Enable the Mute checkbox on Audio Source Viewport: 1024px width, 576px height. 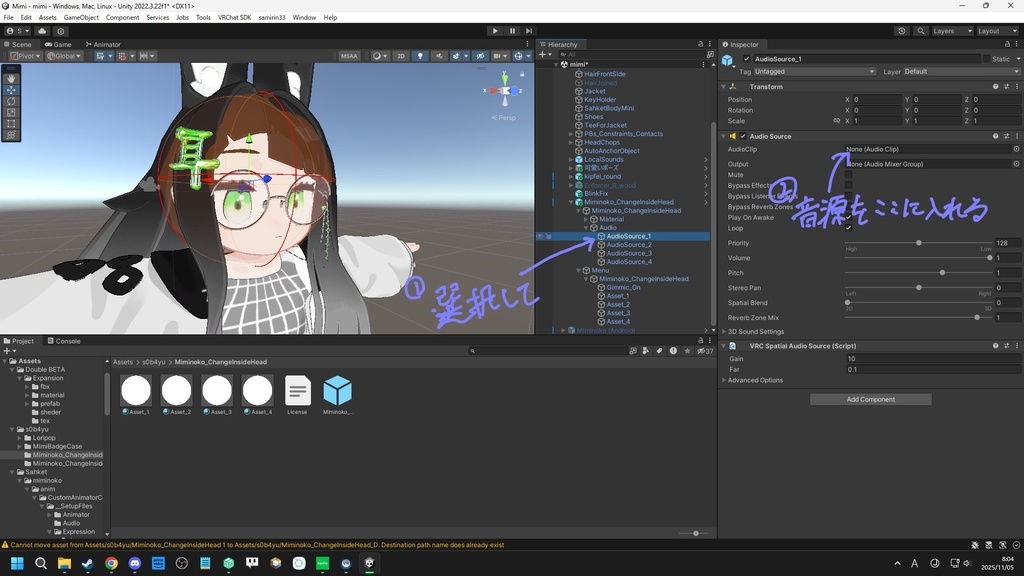pyautogui.click(x=848, y=175)
